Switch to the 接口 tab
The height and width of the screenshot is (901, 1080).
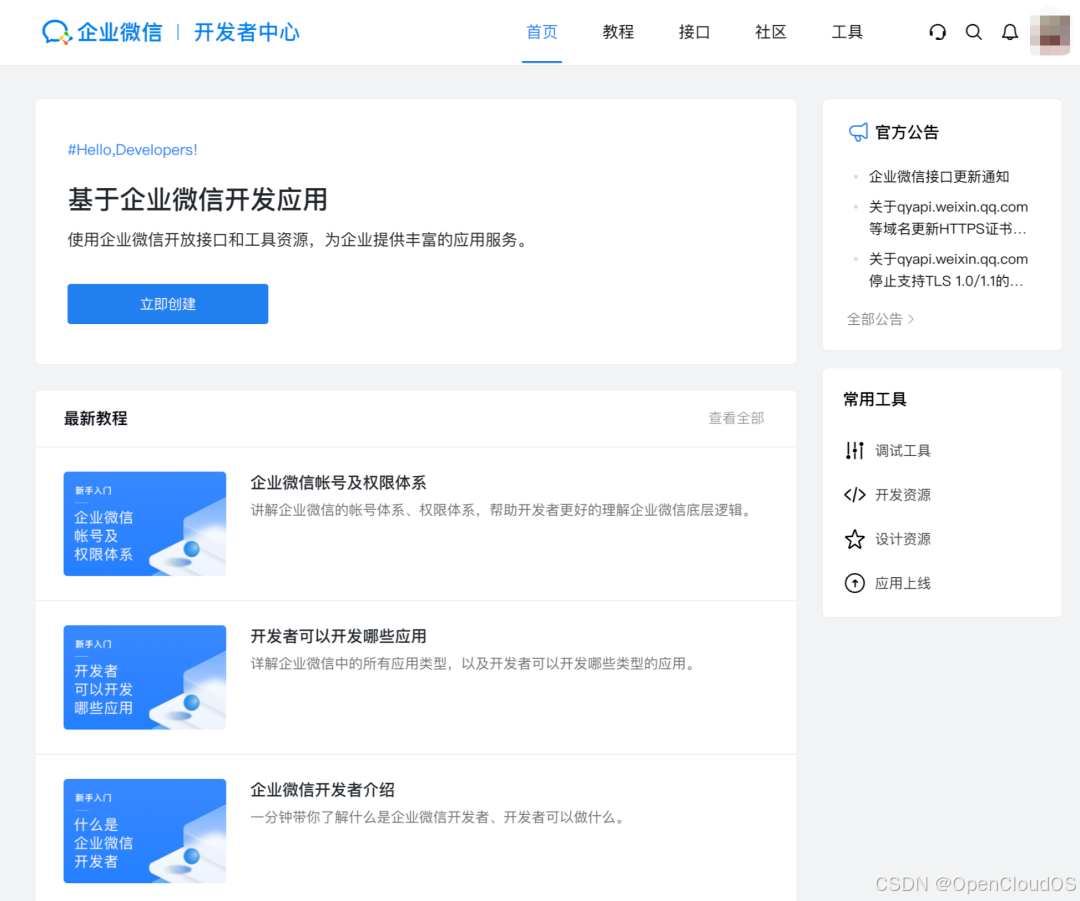pyautogui.click(x=694, y=32)
